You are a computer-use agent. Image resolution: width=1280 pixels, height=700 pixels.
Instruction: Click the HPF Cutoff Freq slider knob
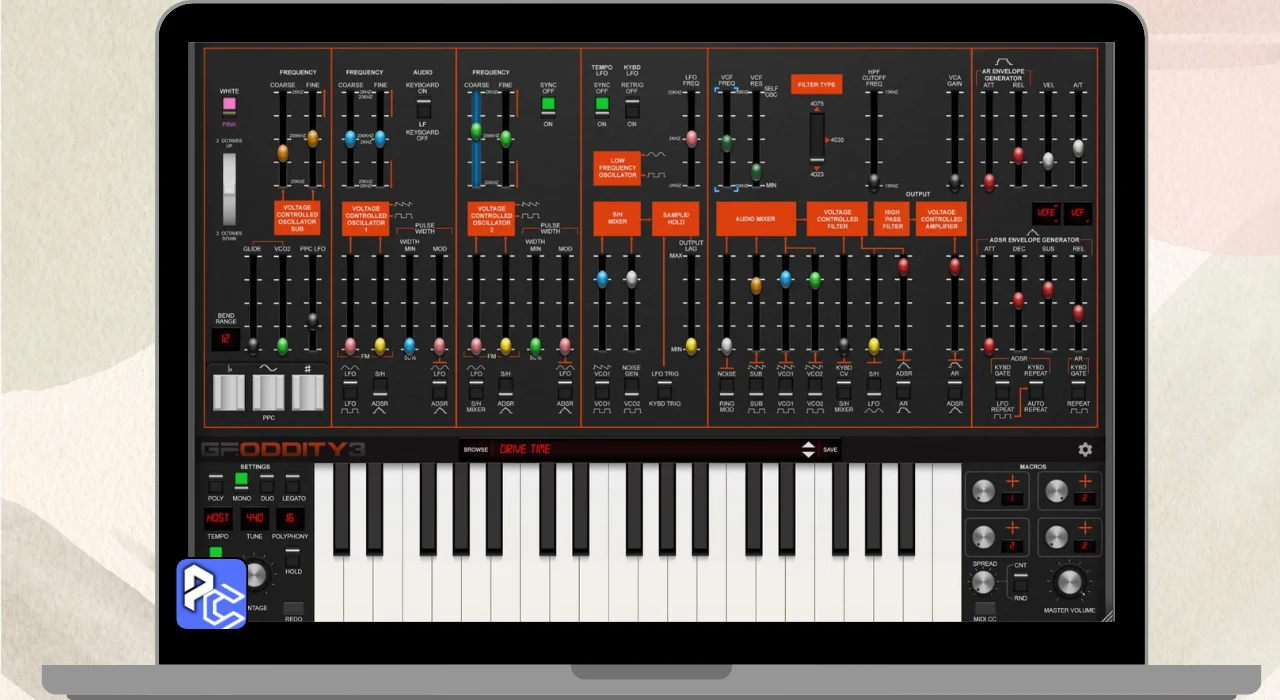pos(875,181)
